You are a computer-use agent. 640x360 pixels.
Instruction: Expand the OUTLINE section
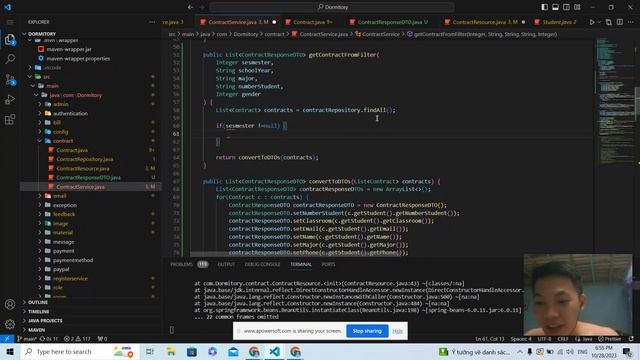[38, 302]
